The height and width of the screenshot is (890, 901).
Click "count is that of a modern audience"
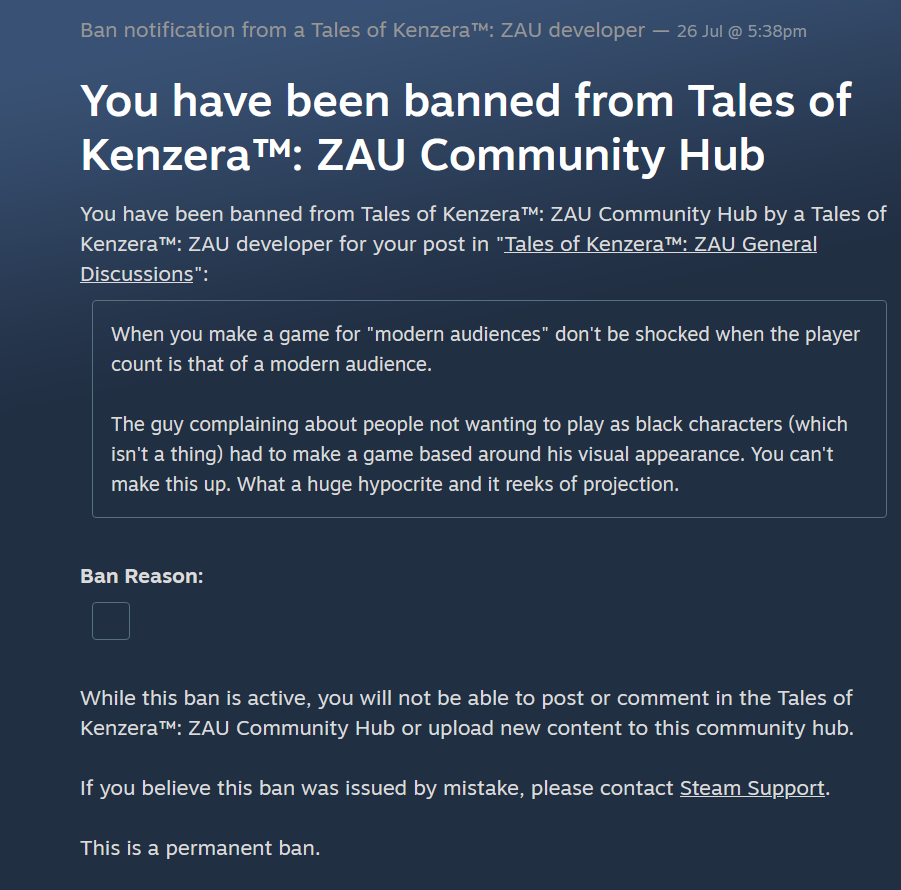coord(271,364)
